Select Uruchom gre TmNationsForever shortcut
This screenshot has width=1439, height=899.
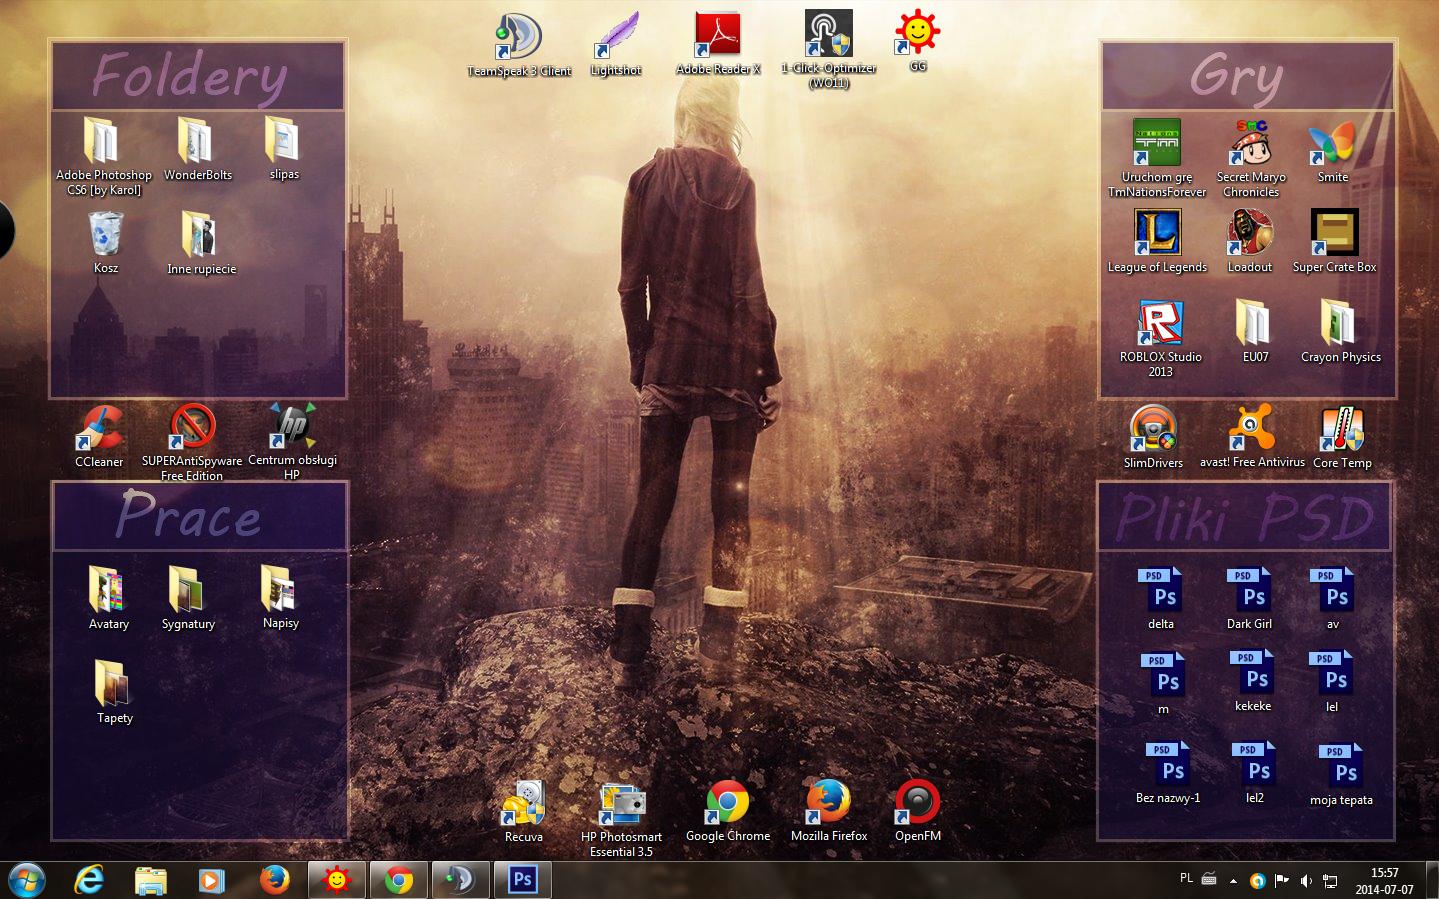pos(1157,158)
